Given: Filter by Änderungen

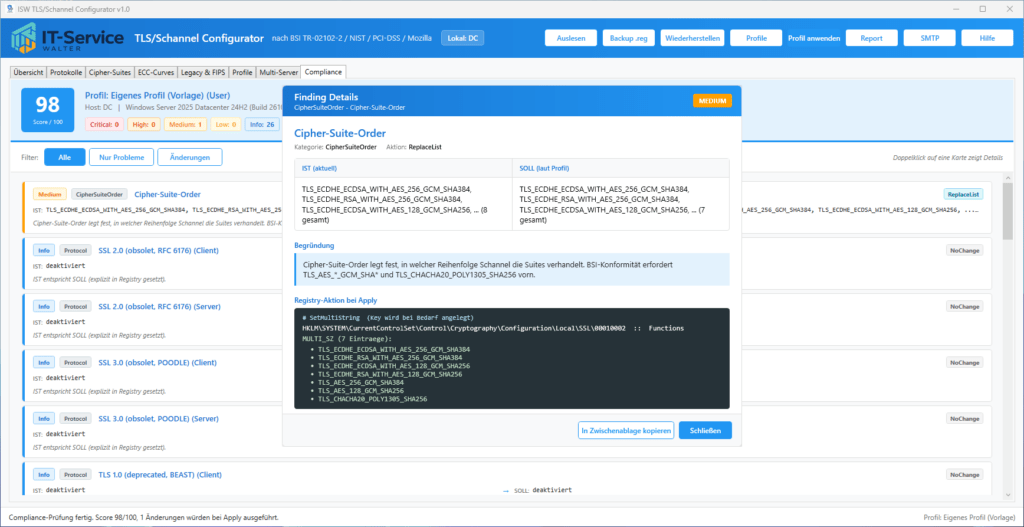Looking at the screenshot, I should click(189, 157).
